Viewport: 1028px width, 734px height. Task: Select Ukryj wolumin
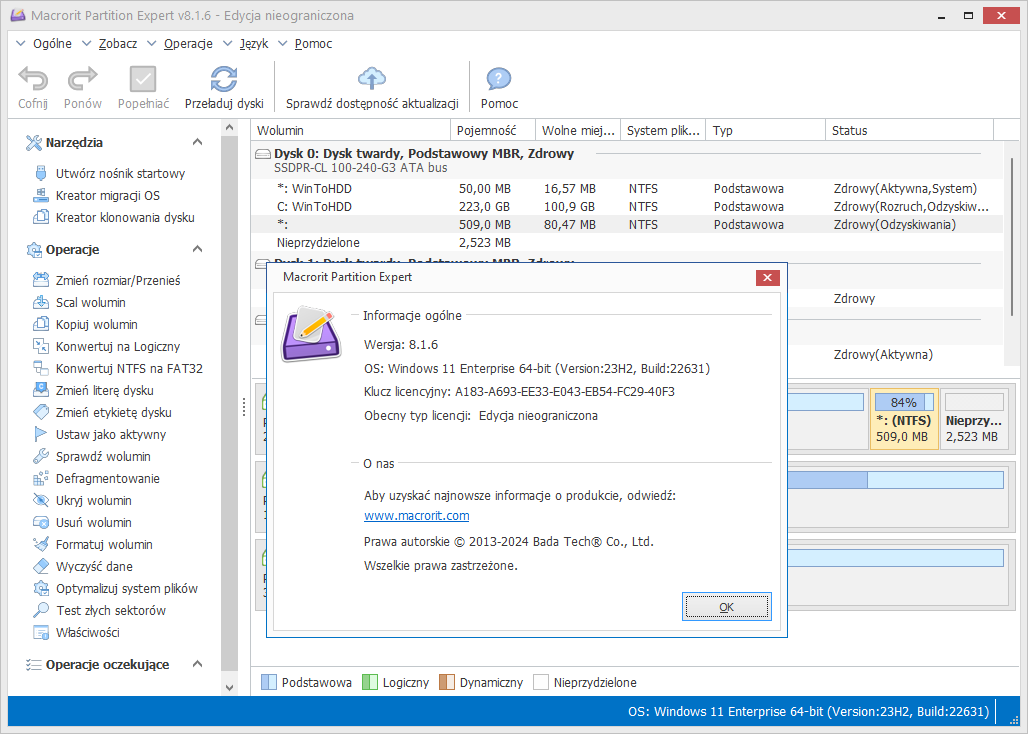coord(94,501)
